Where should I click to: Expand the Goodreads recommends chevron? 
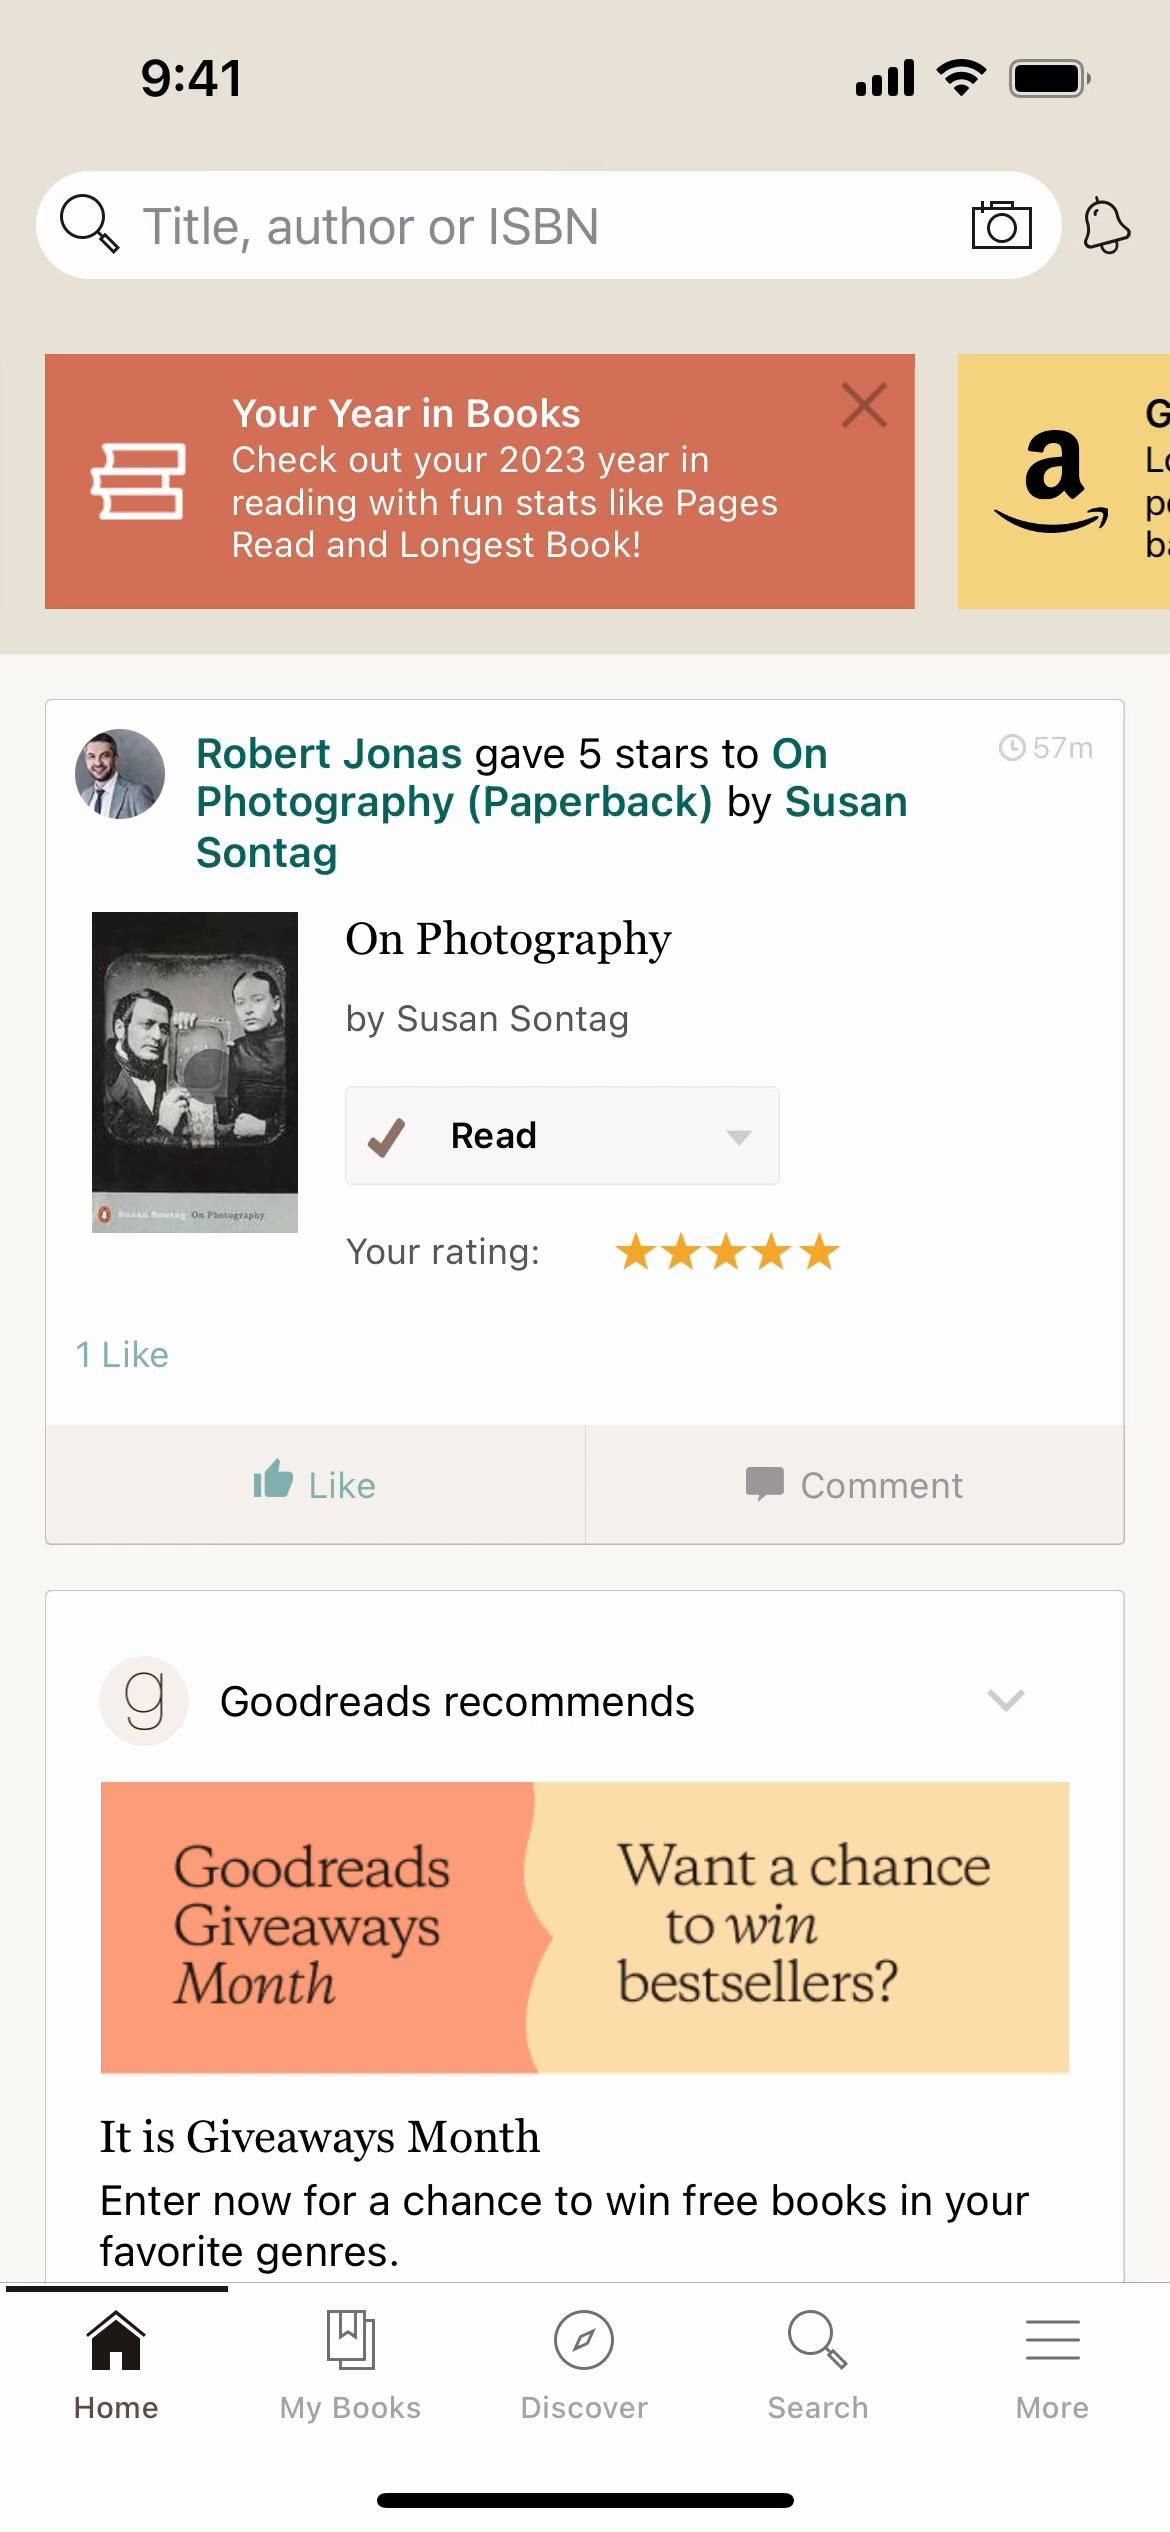tap(1005, 1700)
